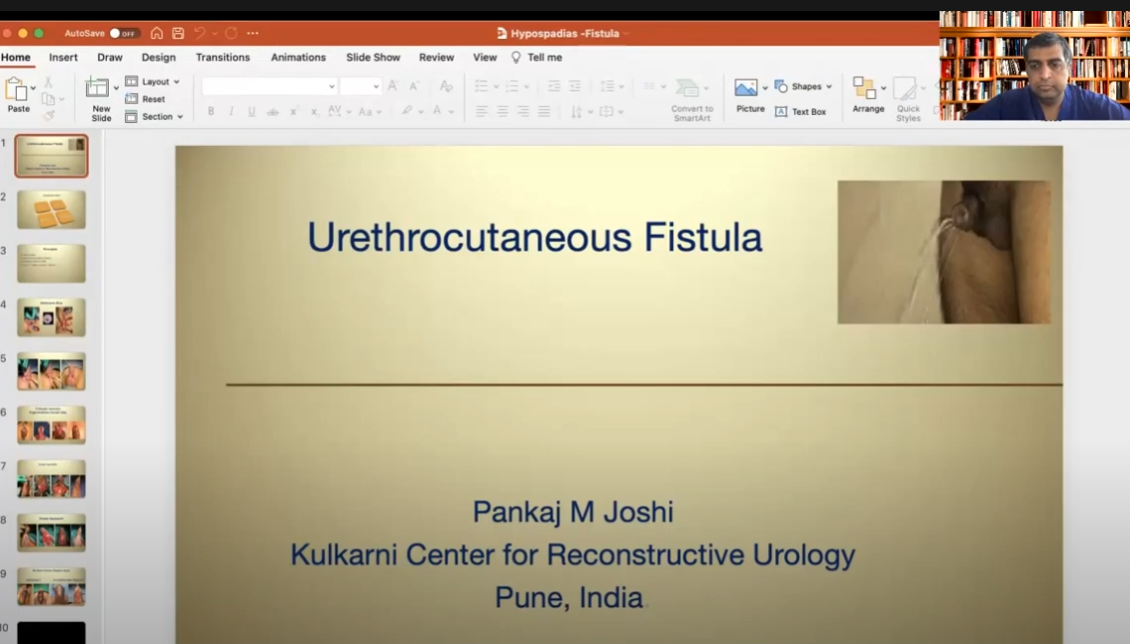Viewport: 1130px width, 644px height.
Task: Center the text
Action: pos(502,112)
